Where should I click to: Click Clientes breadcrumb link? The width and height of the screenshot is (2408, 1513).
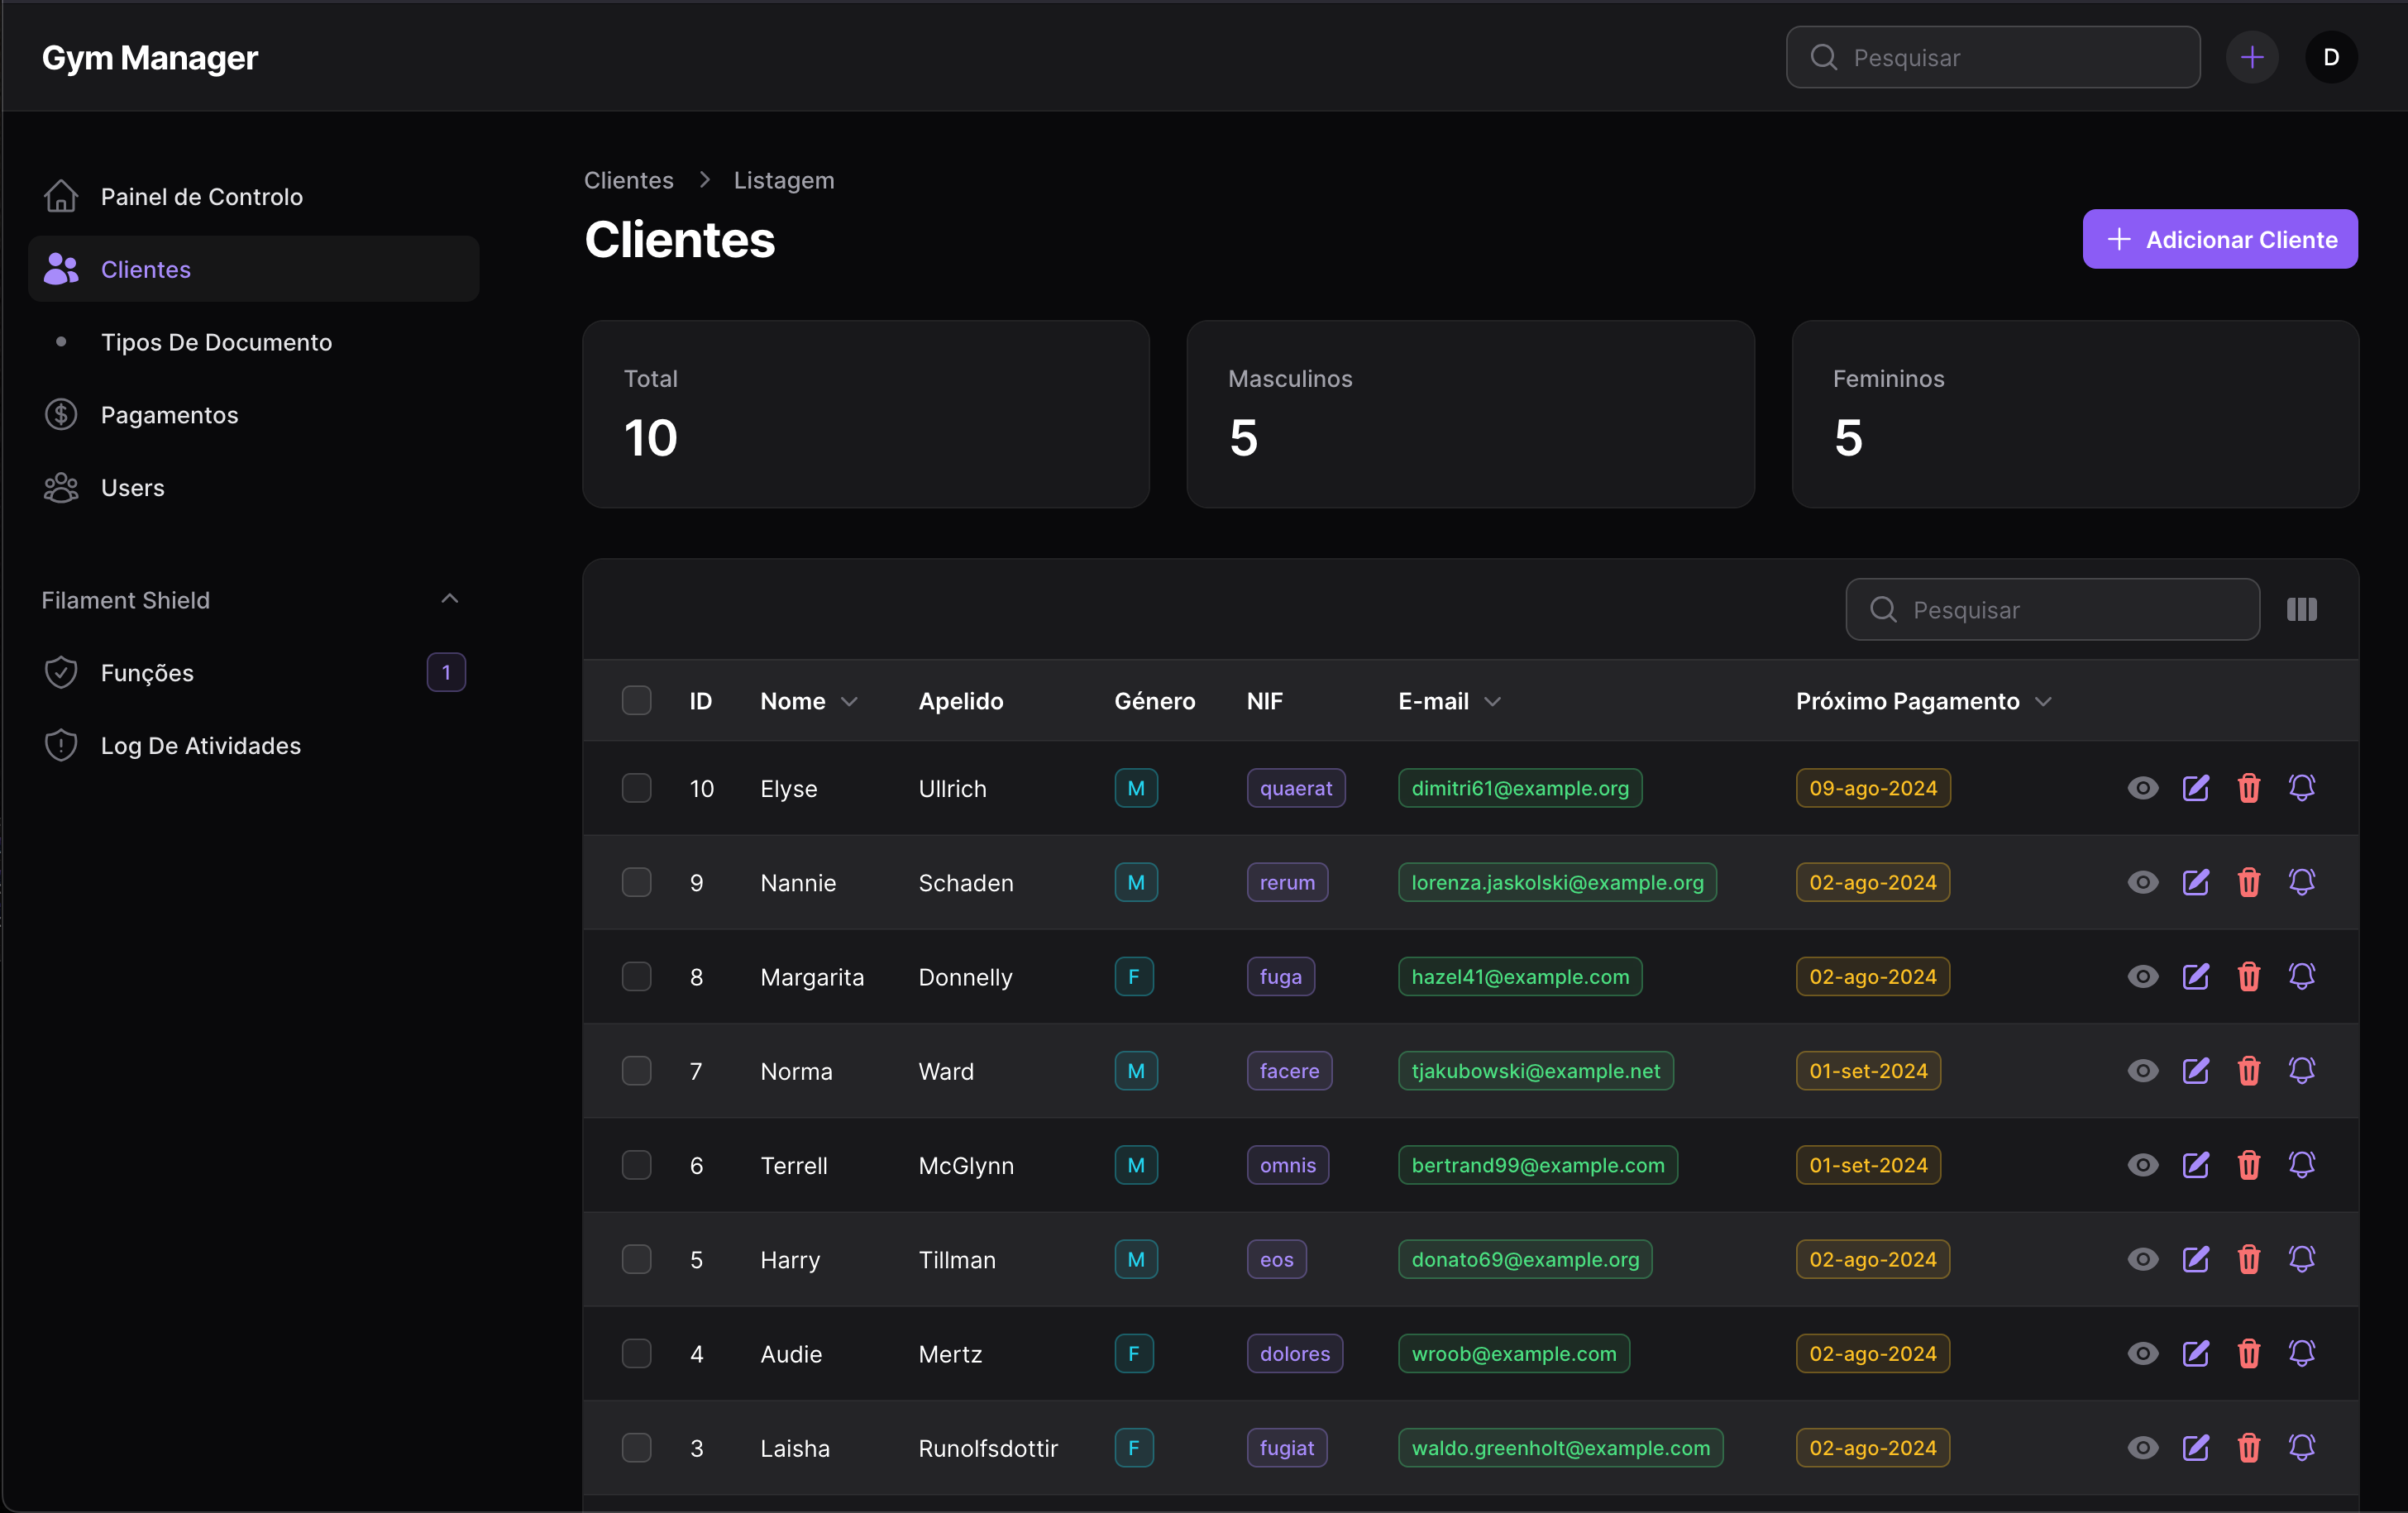point(628,180)
